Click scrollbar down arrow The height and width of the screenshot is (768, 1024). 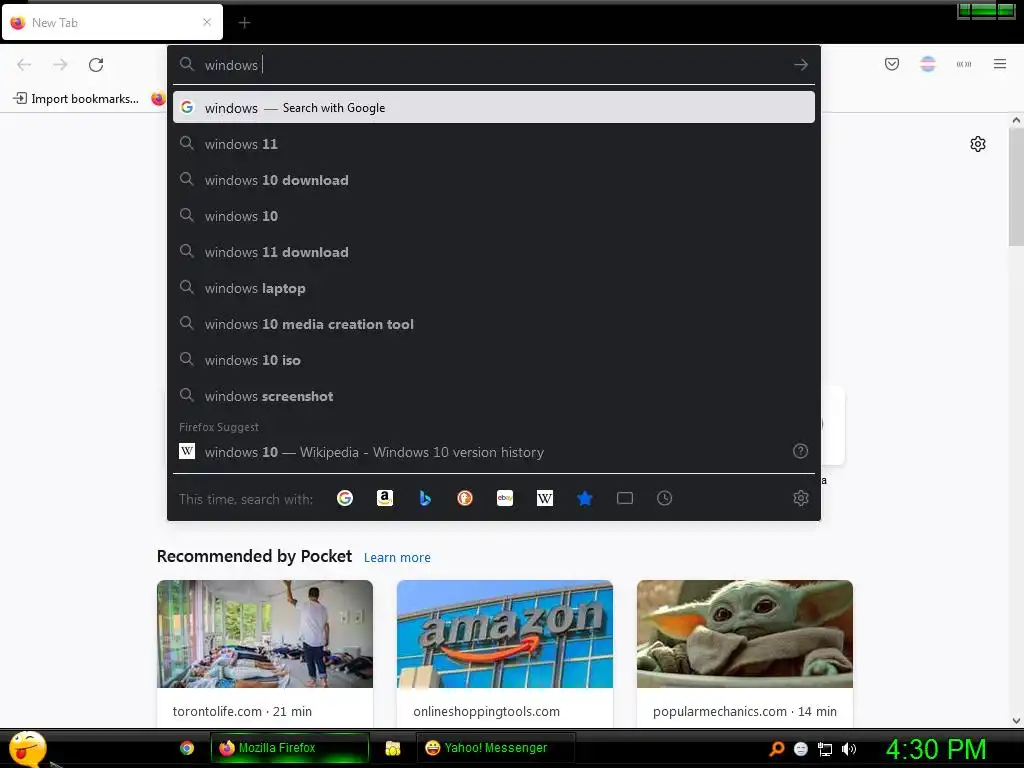point(1016,721)
